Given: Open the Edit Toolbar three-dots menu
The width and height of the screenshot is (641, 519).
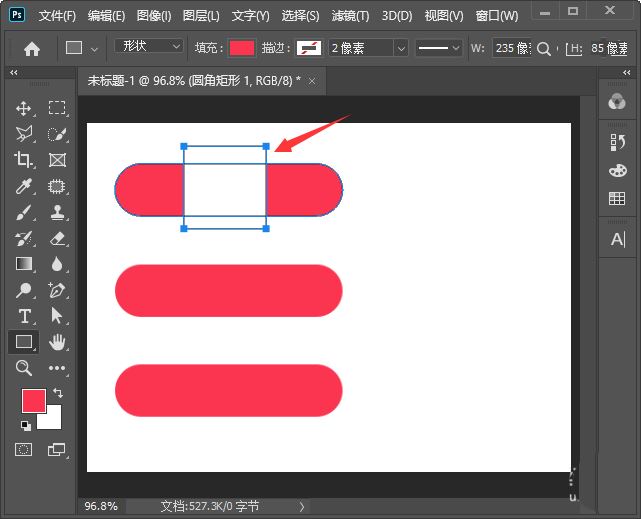Looking at the screenshot, I should (x=57, y=368).
